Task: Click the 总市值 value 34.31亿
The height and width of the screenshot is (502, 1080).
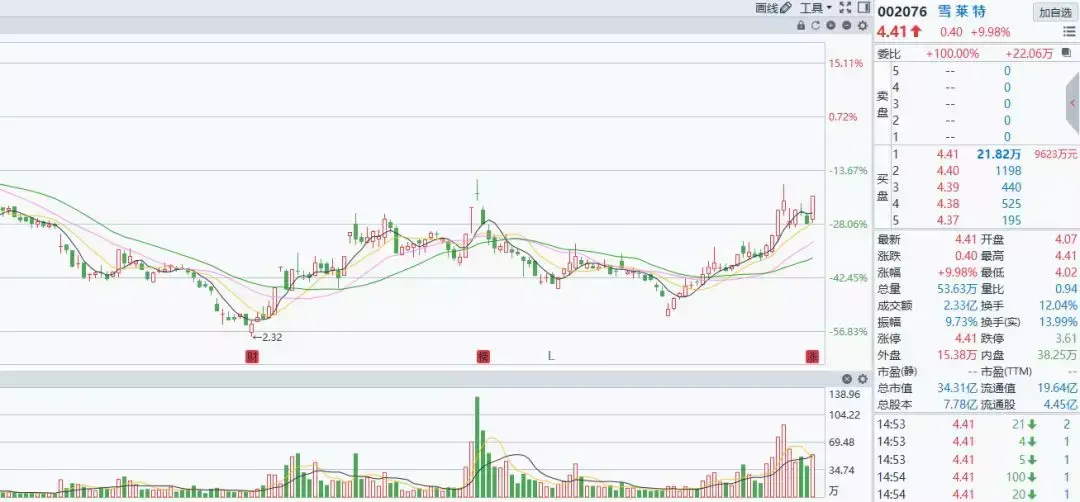Action: [955, 388]
